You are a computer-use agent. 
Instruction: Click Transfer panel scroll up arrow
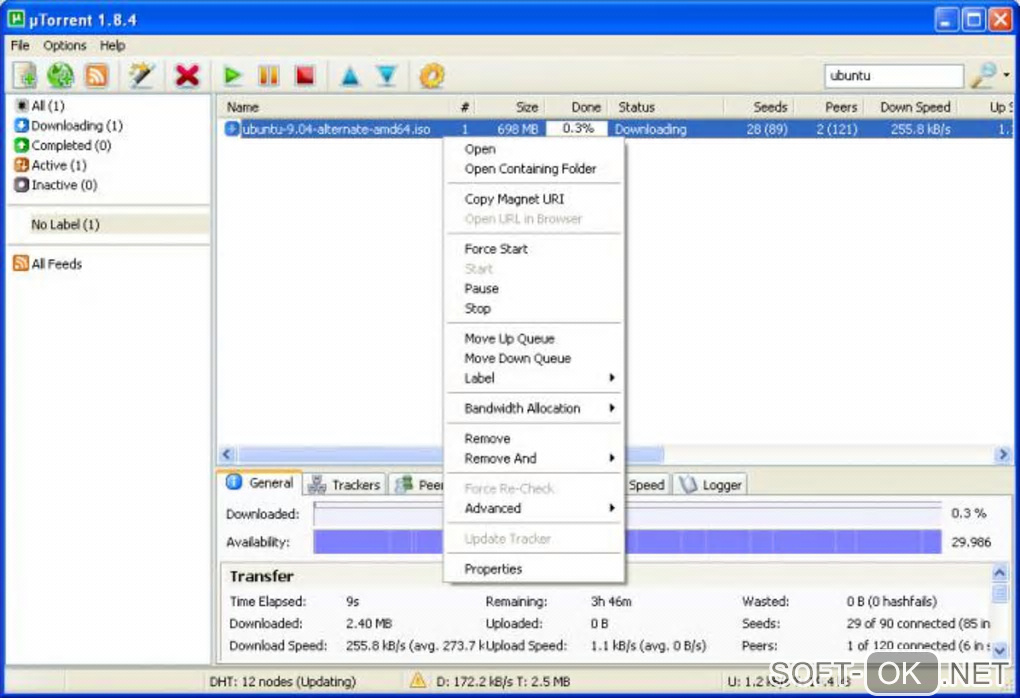tap(1000, 572)
